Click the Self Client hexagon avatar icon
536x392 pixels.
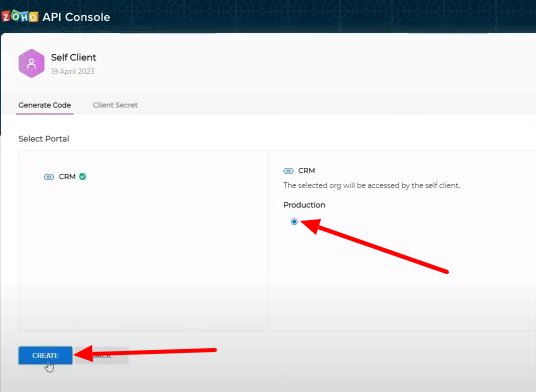tap(31, 63)
